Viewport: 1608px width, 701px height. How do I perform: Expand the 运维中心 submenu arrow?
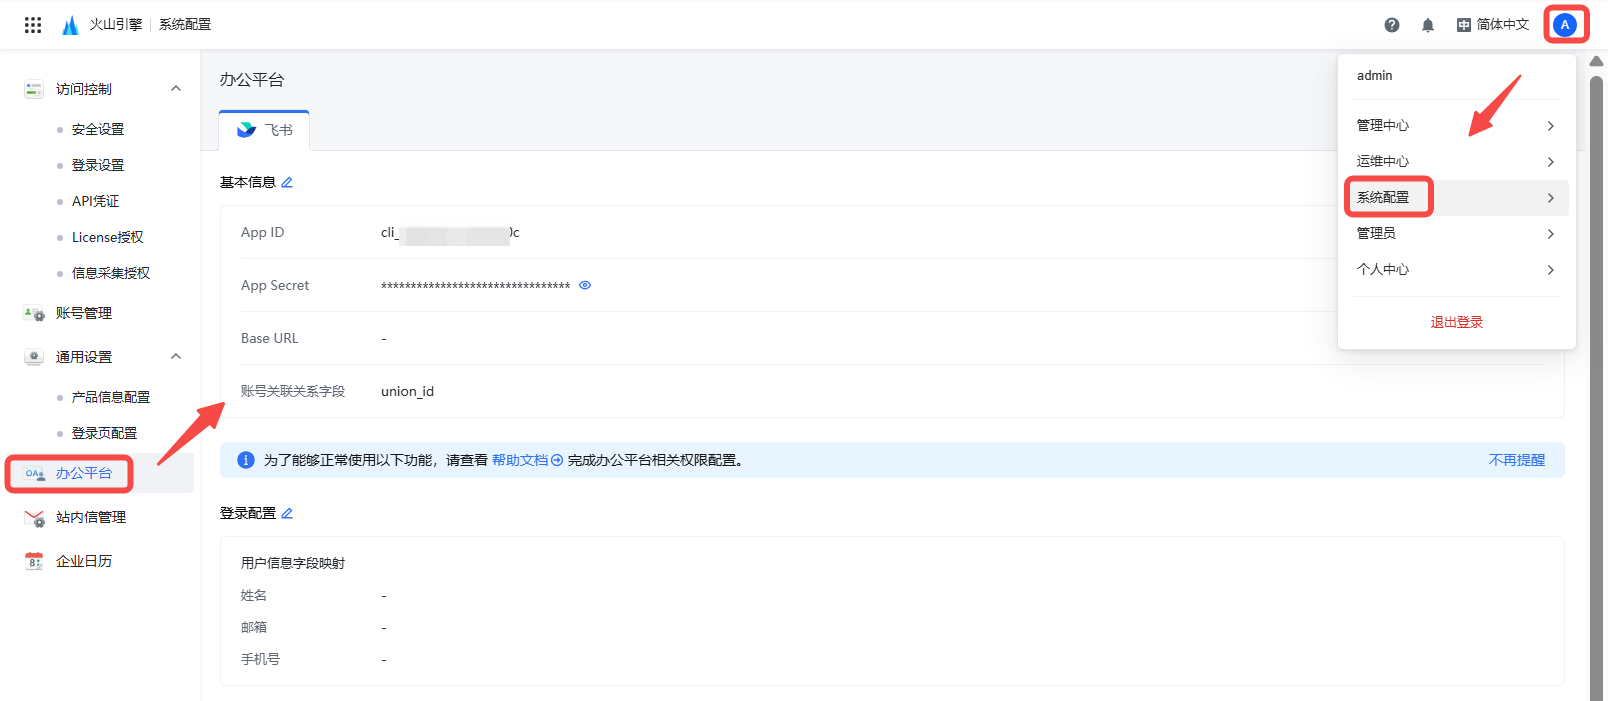pyautogui.click(x=1550, y=162)
